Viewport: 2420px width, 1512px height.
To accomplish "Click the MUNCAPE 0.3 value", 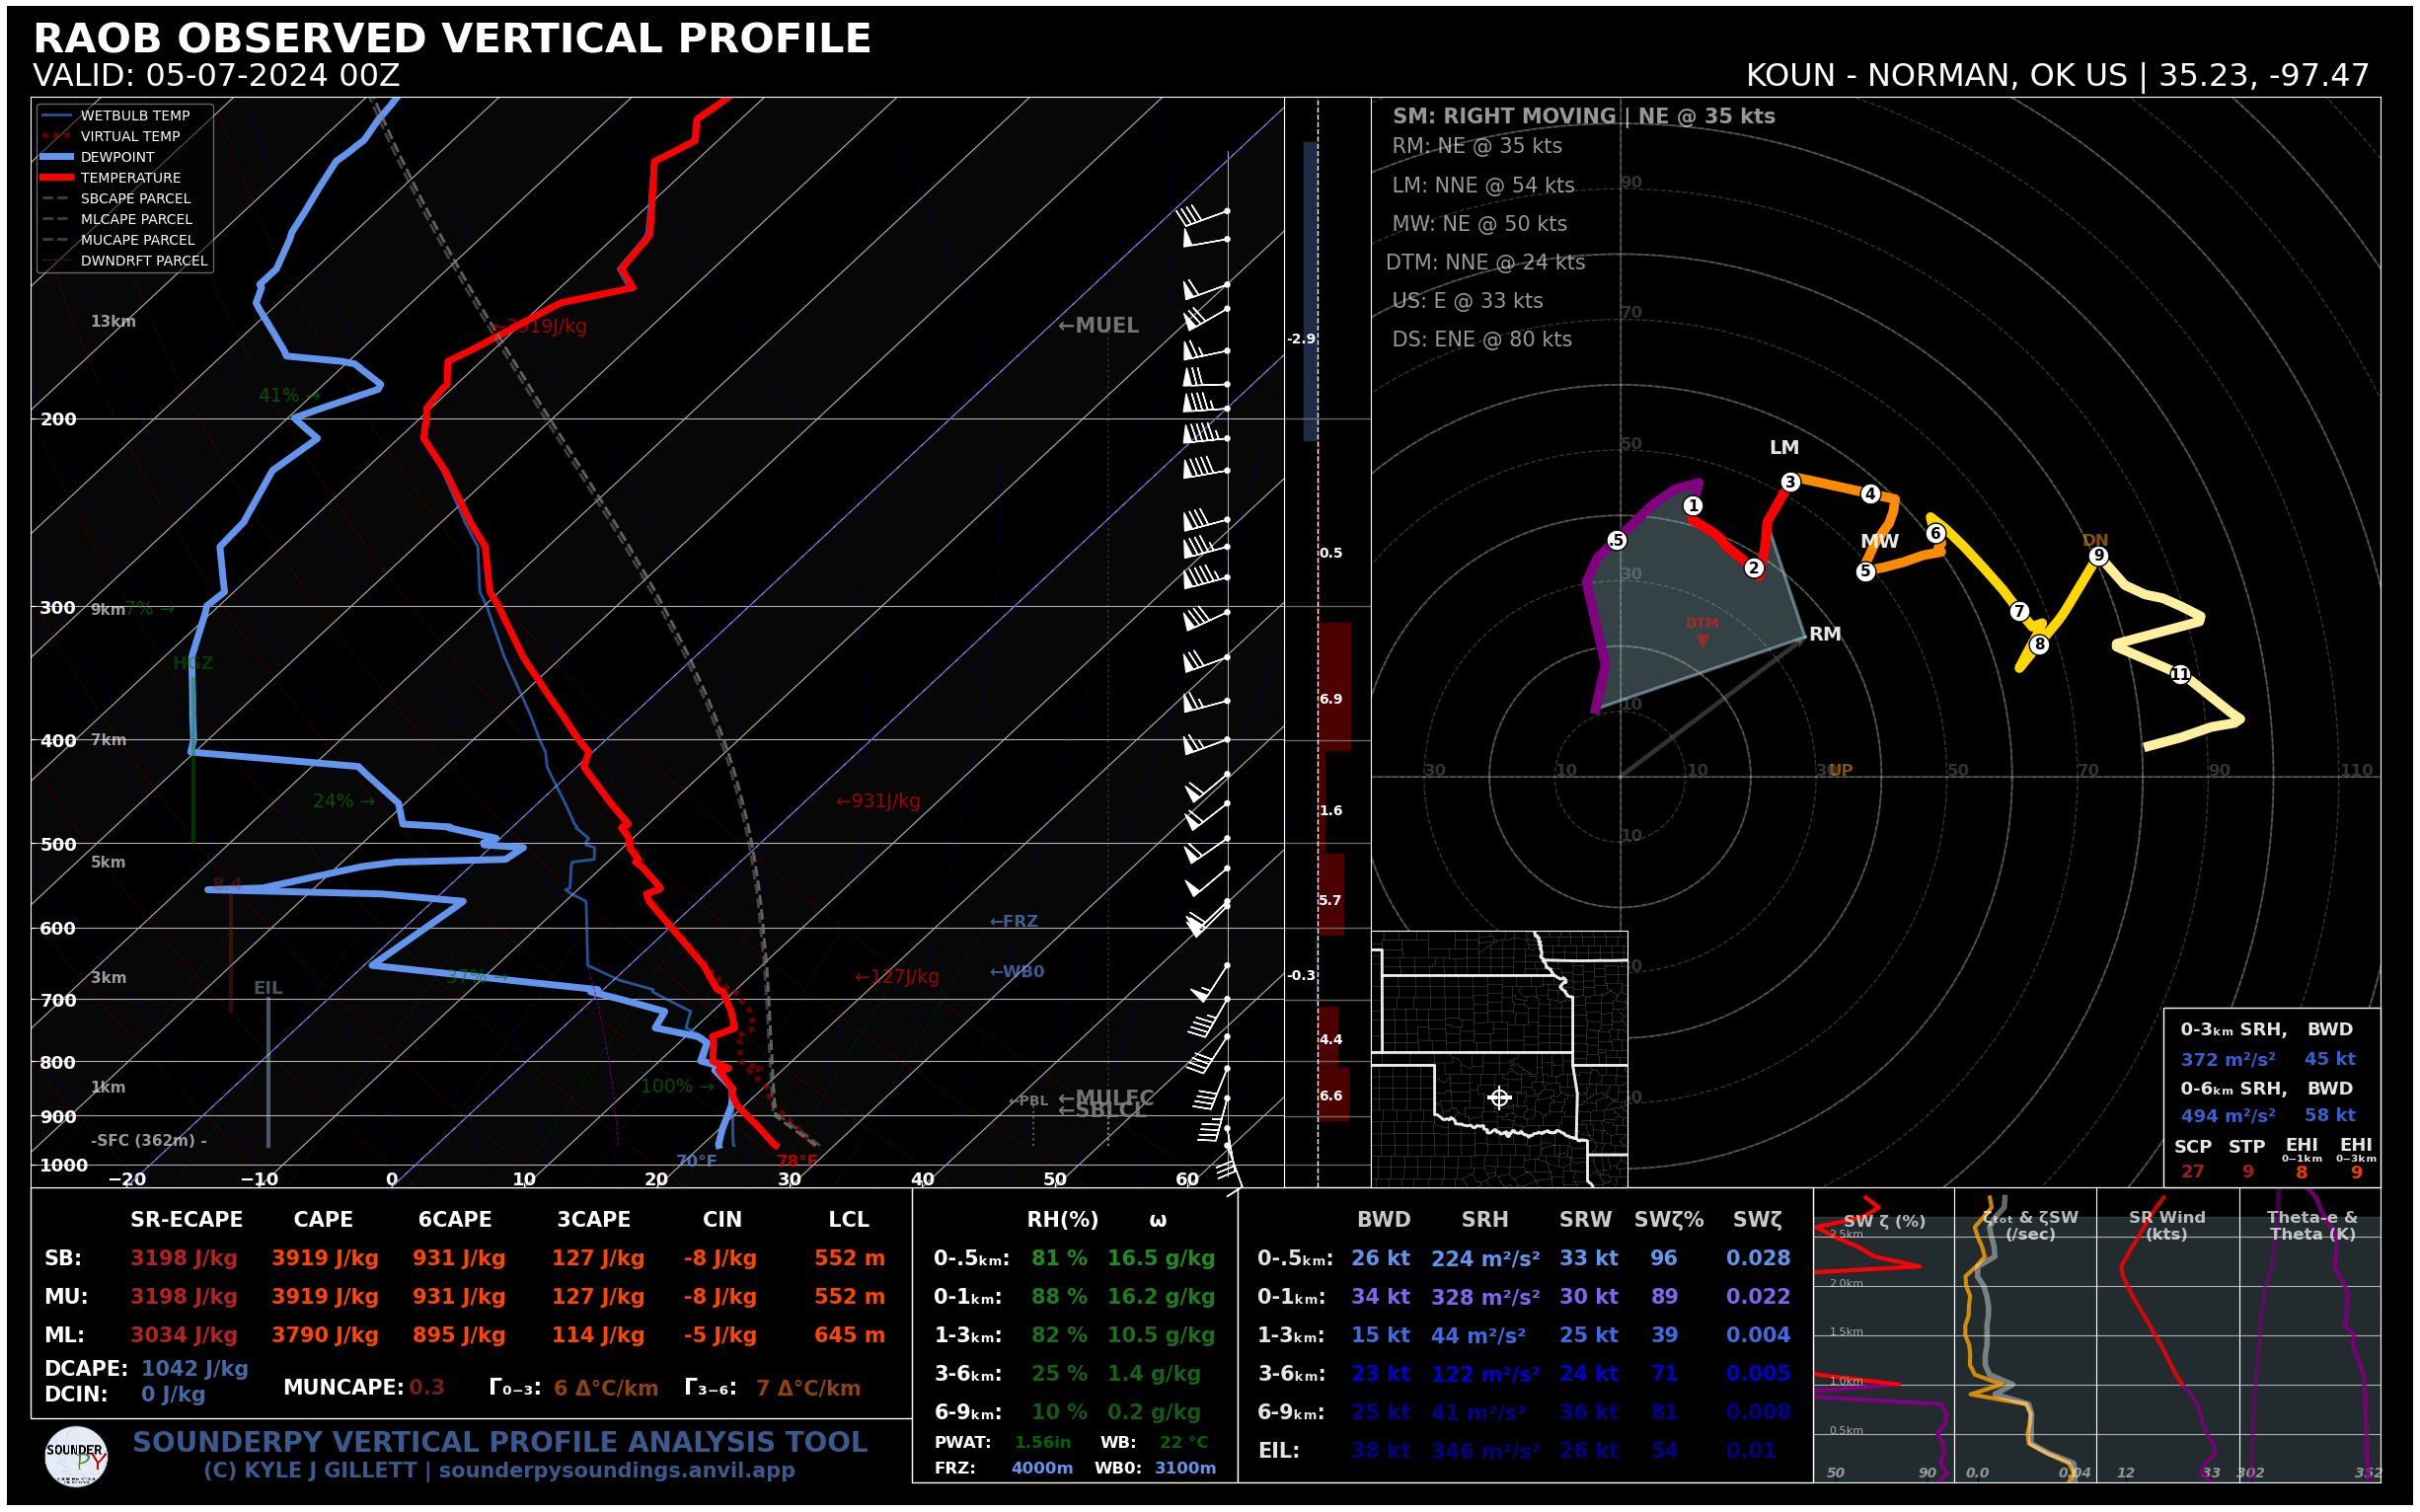I will click(427, 1388).
